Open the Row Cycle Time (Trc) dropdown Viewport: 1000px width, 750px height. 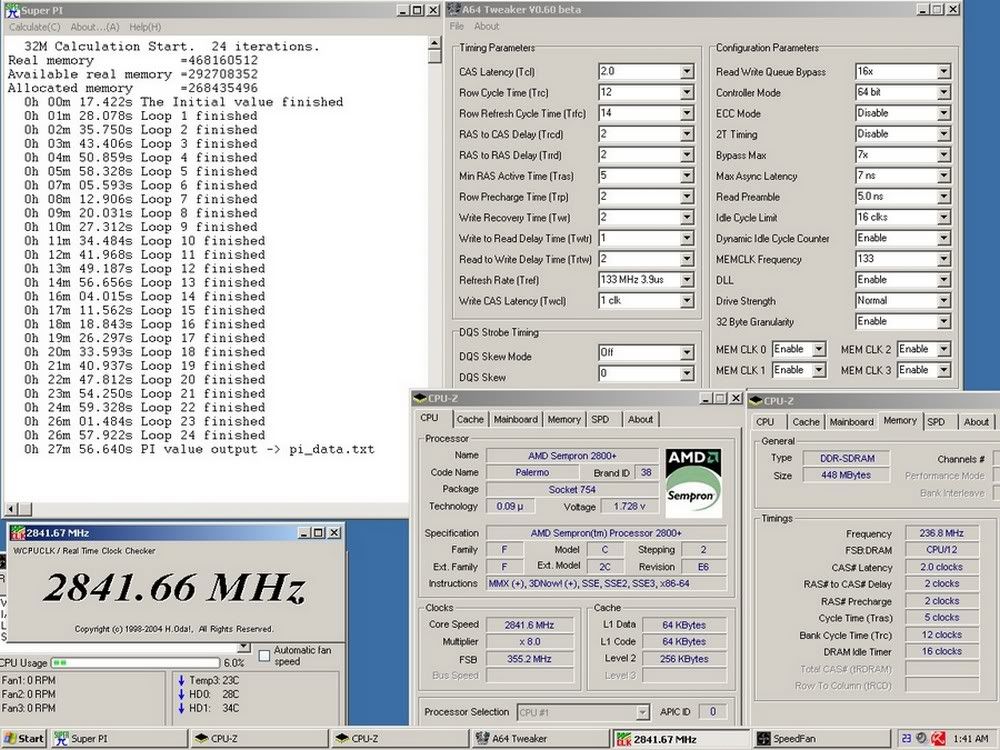pos(687,92)
